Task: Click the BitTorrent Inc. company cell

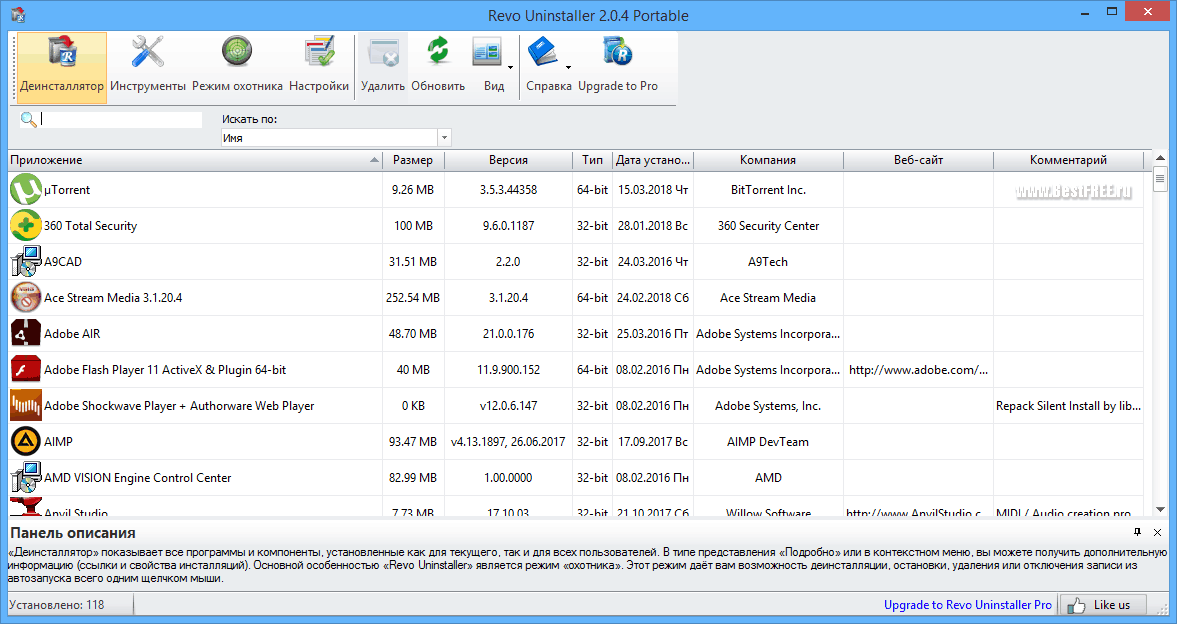Action: (x=768, y=190)
